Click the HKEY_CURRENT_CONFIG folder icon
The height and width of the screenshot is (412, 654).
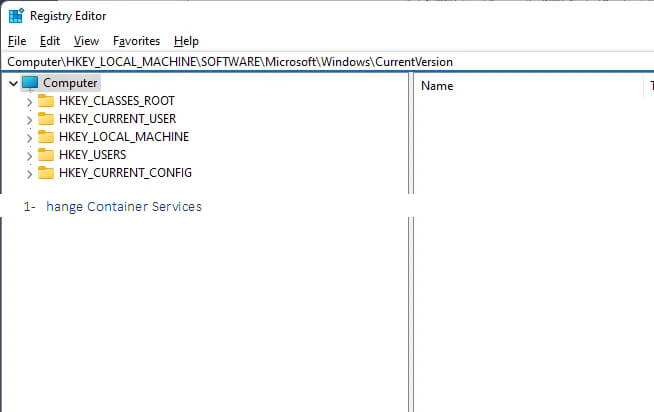click(46, 173)
